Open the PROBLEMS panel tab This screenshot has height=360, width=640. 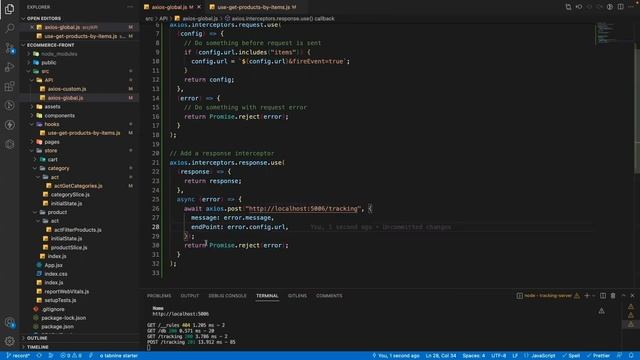tap(159, 296)
